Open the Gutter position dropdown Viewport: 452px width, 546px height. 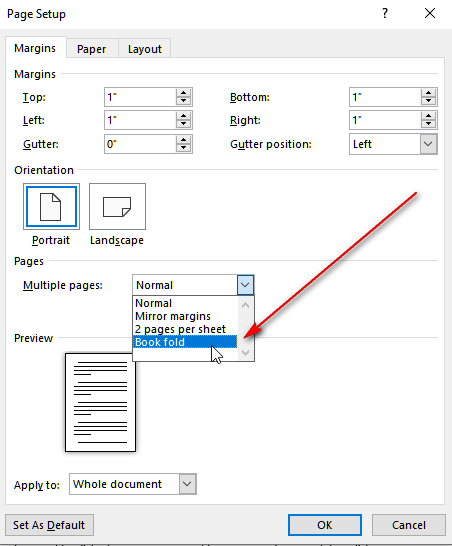[x=428, y=144]
